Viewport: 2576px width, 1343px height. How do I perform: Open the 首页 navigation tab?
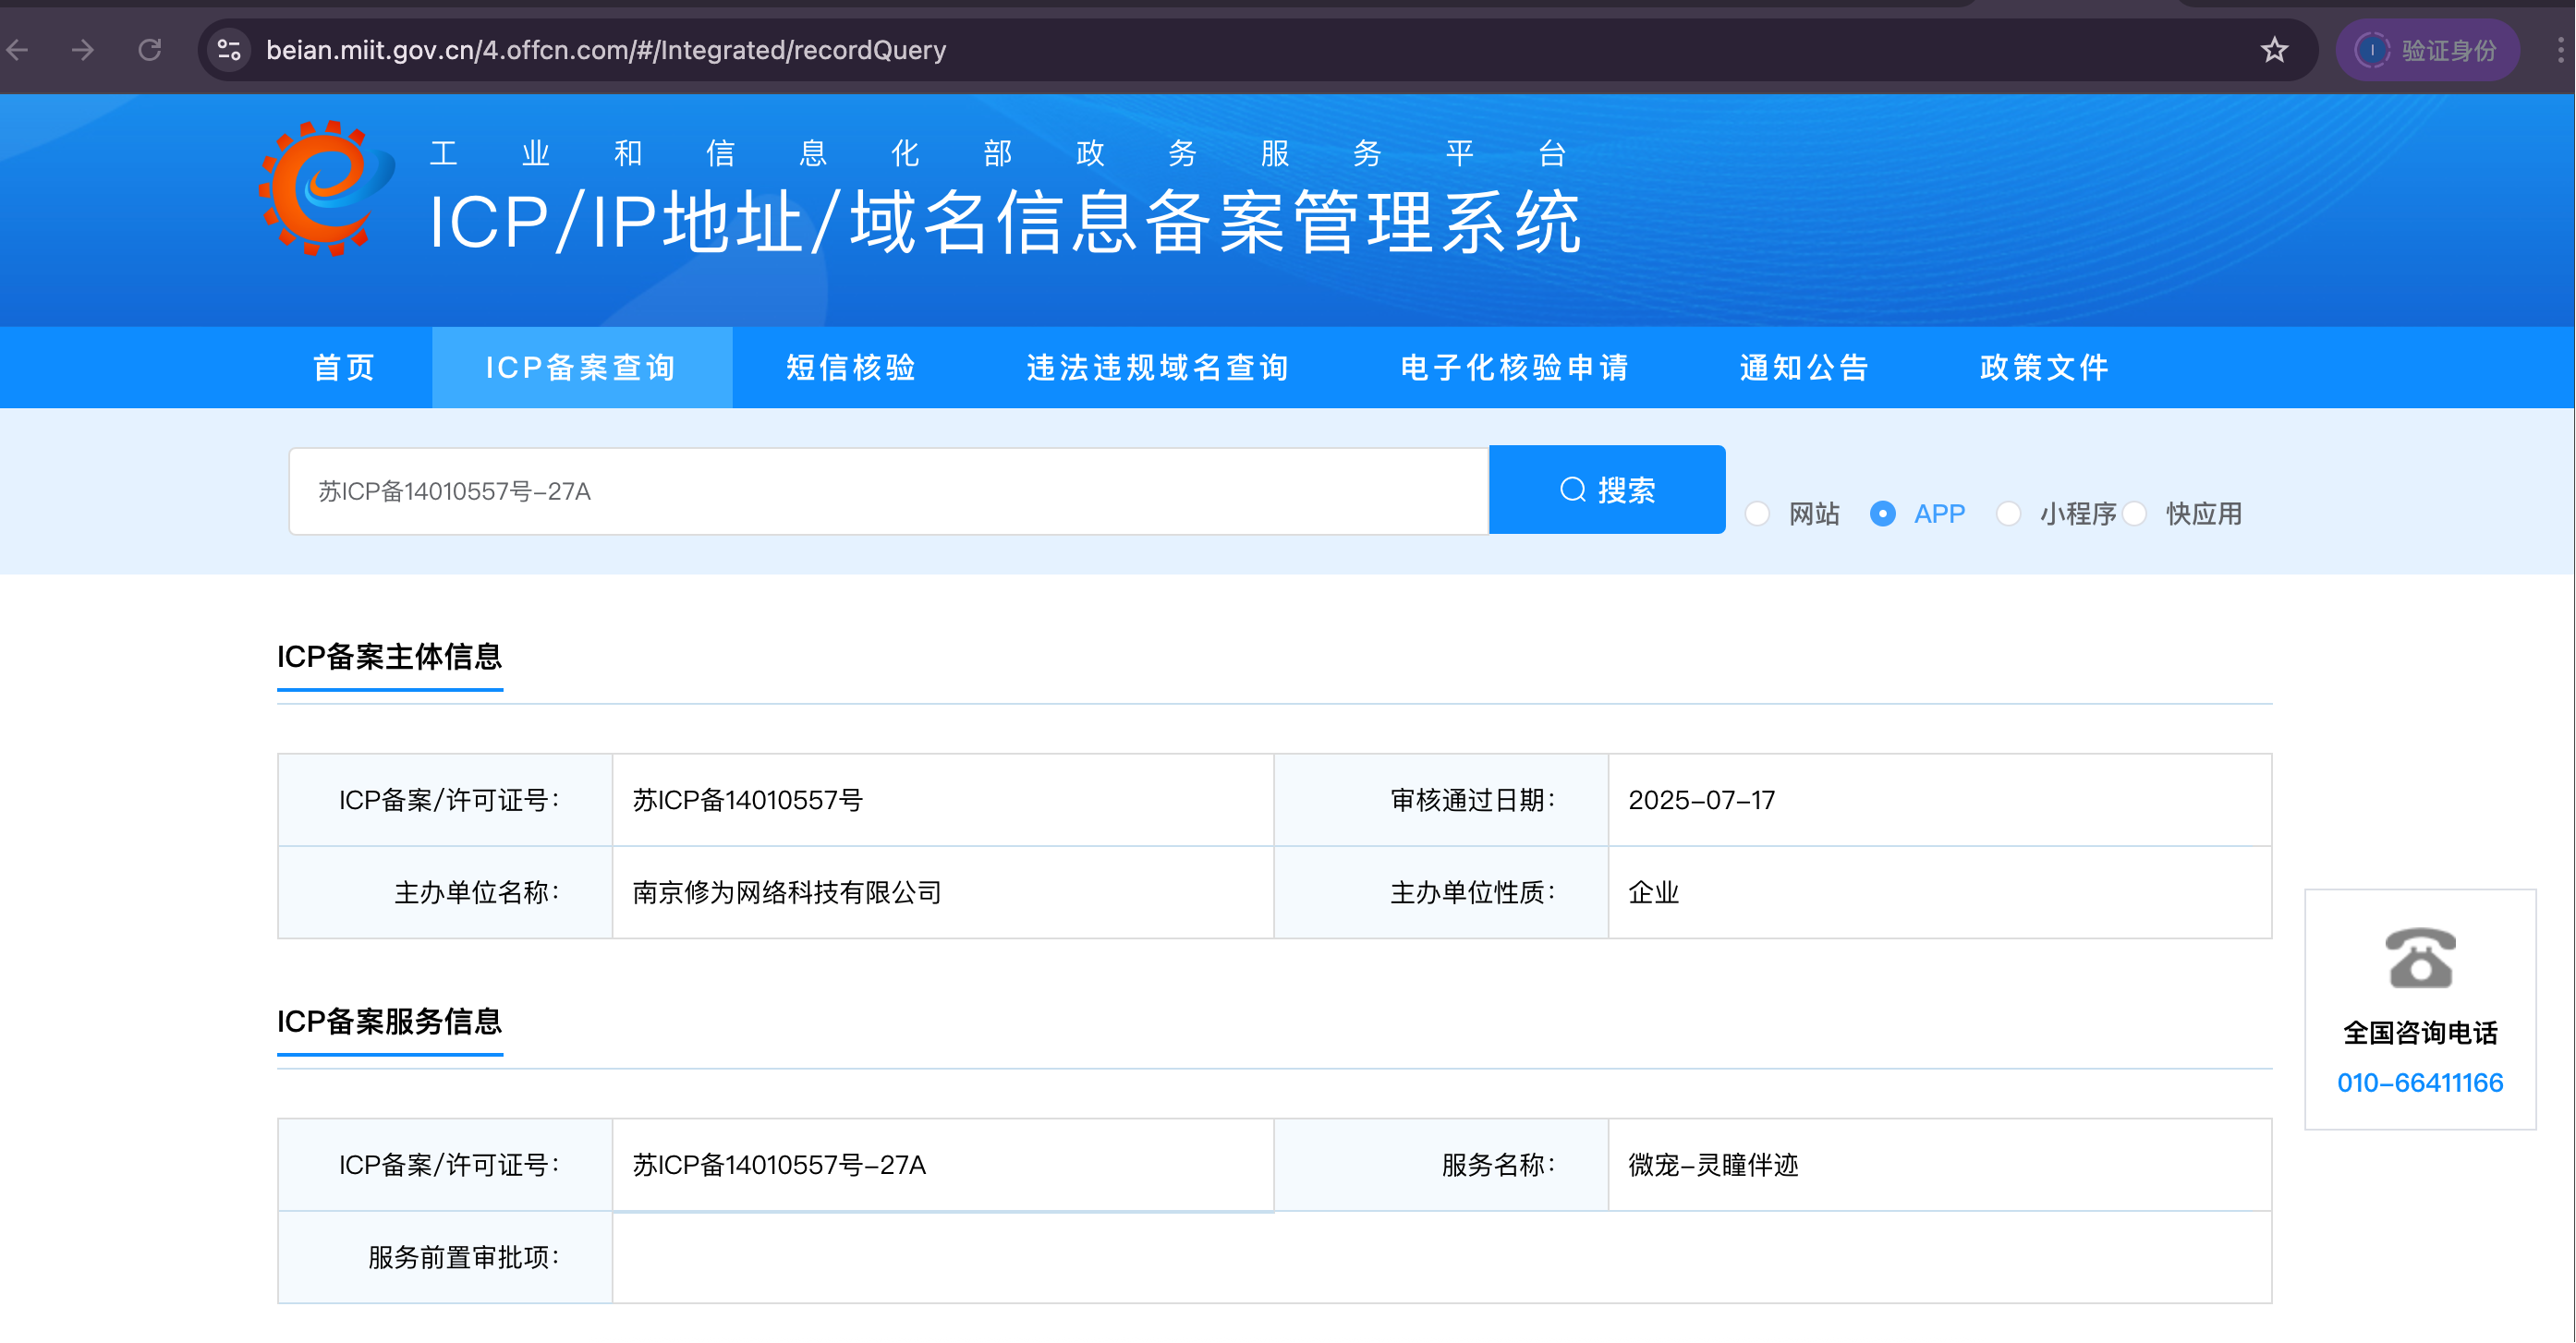(x=343, y=367)
